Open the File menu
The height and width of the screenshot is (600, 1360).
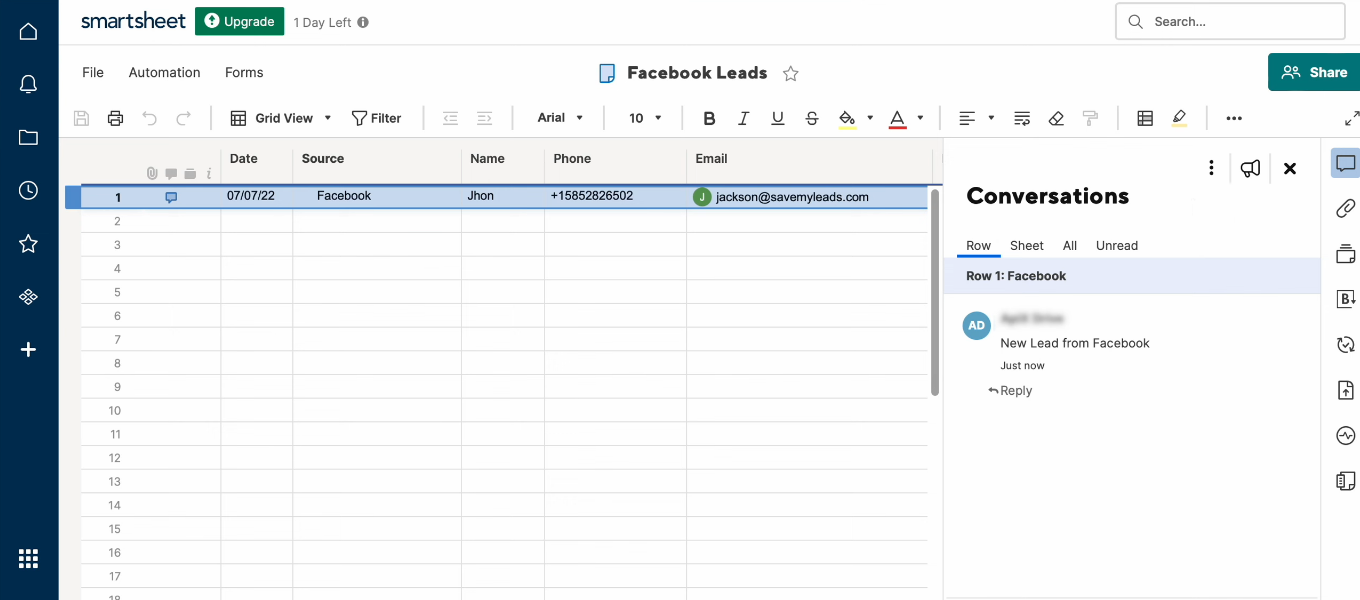[x=93, y=72]
